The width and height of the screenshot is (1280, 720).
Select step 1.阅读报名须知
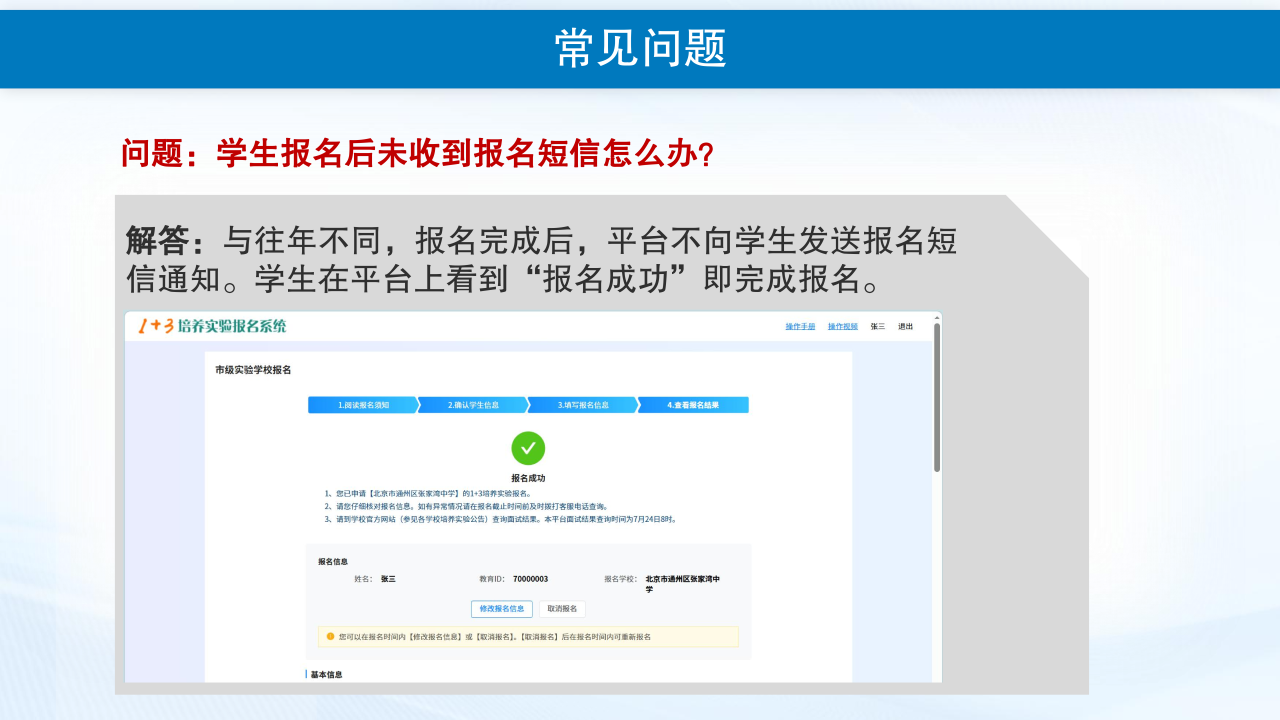tap(363, 405)
